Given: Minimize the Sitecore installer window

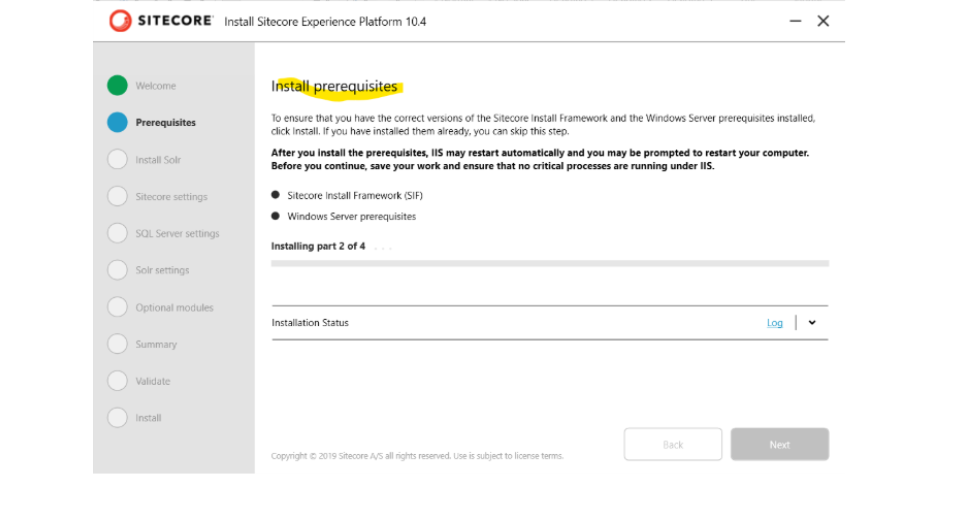Looking at the screenshot, I should 795,21.
